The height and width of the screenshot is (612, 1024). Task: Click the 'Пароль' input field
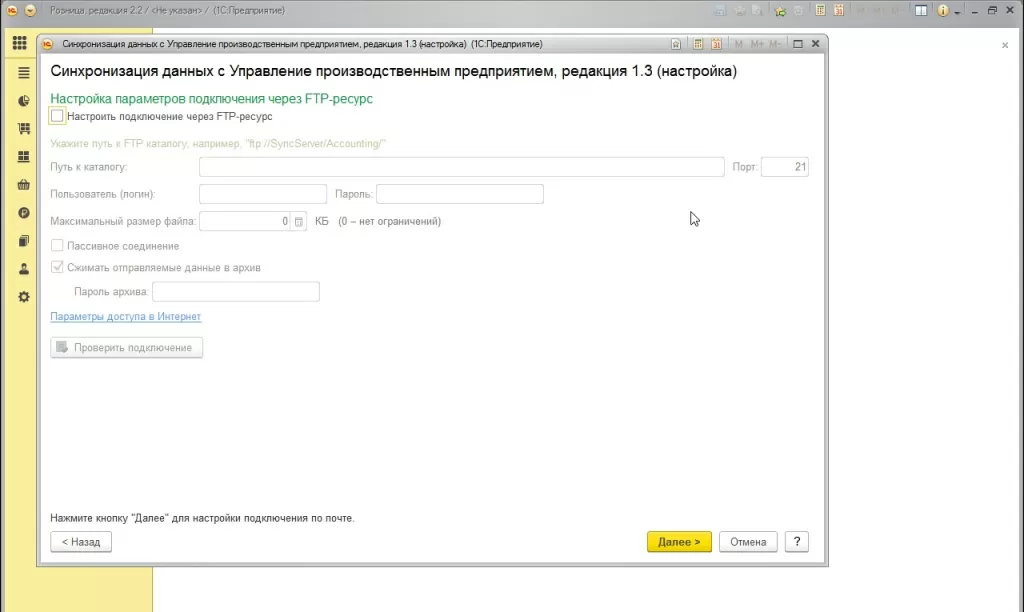point(460,194)
